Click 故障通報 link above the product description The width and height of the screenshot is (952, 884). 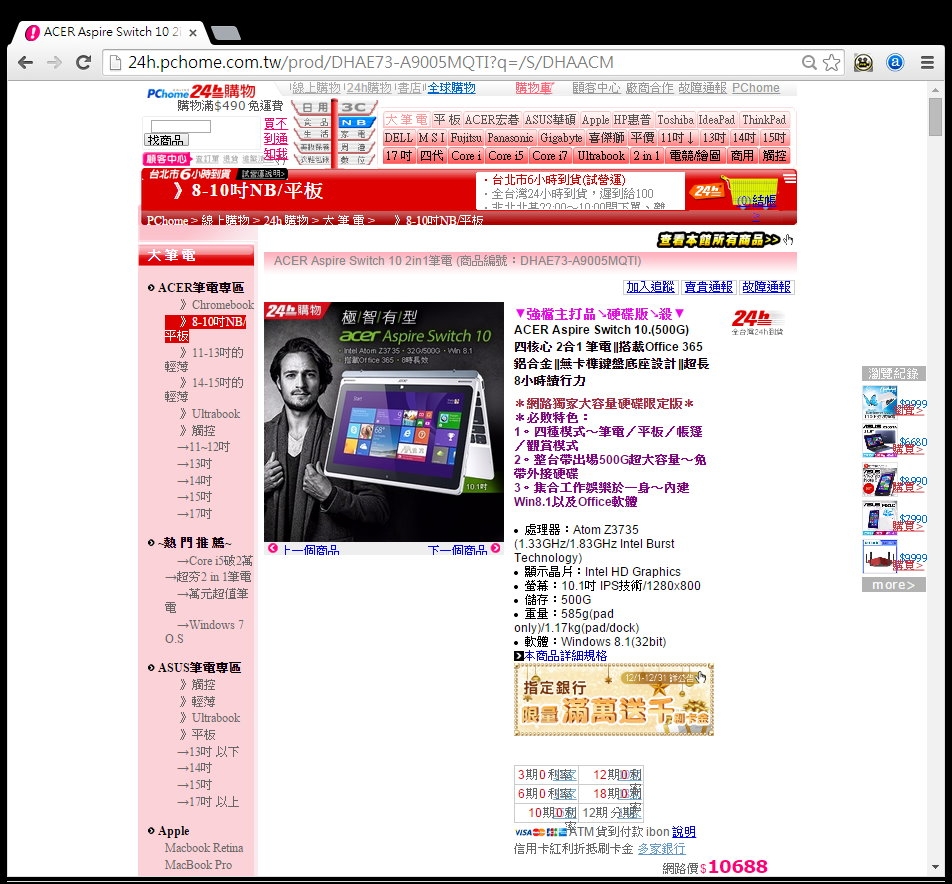pyautogui.click(x=766, y=287)
